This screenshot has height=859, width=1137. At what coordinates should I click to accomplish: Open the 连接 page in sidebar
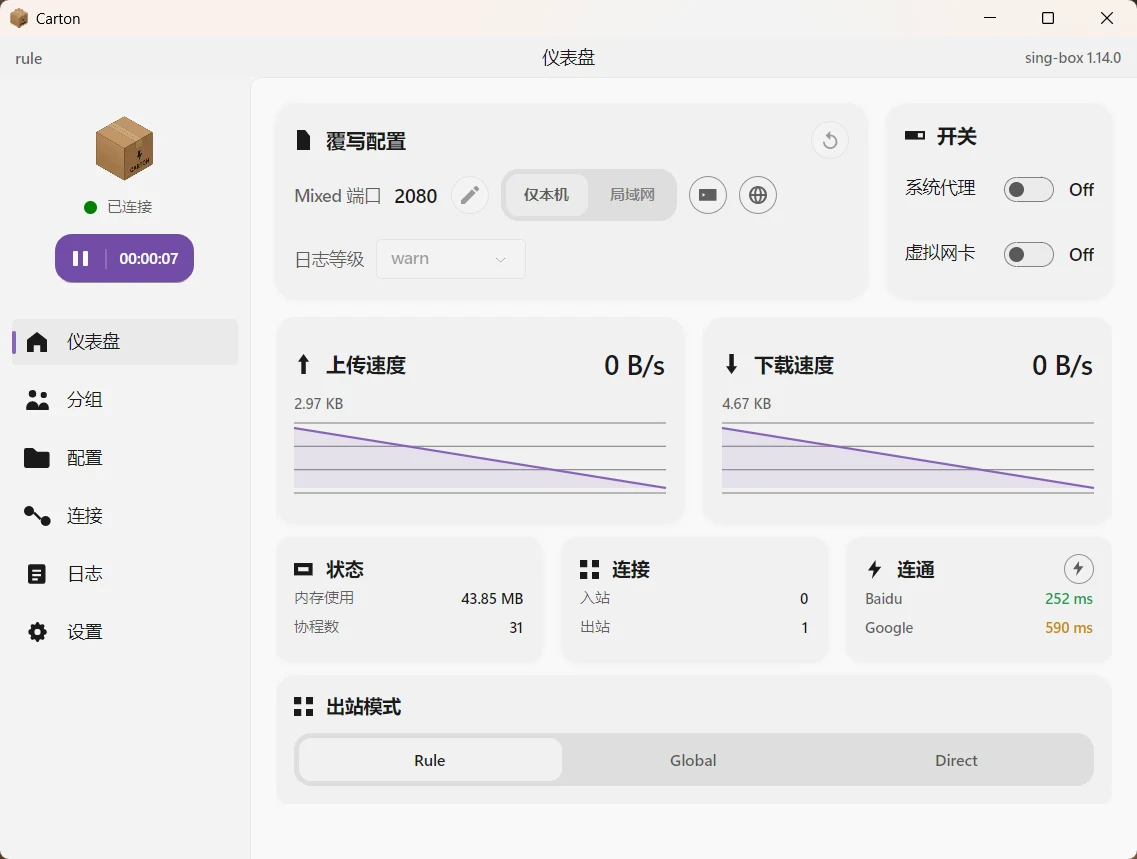pyautogui.click(x=125, y=515)
